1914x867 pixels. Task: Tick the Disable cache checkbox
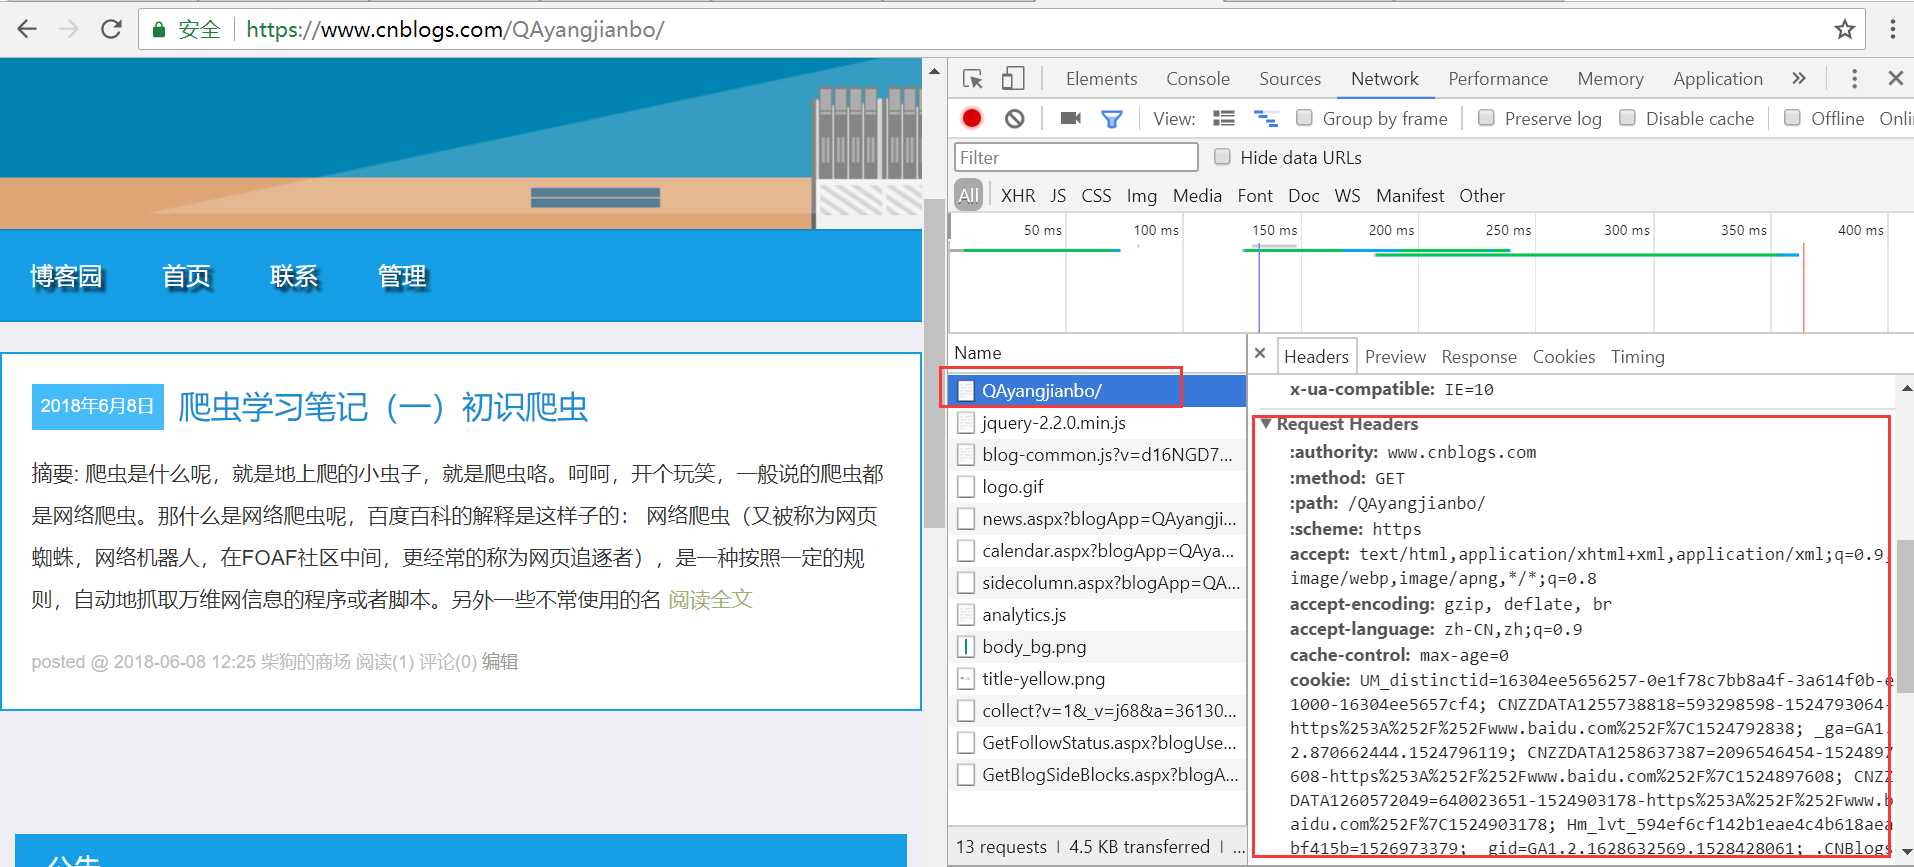tap(1627, 118)
